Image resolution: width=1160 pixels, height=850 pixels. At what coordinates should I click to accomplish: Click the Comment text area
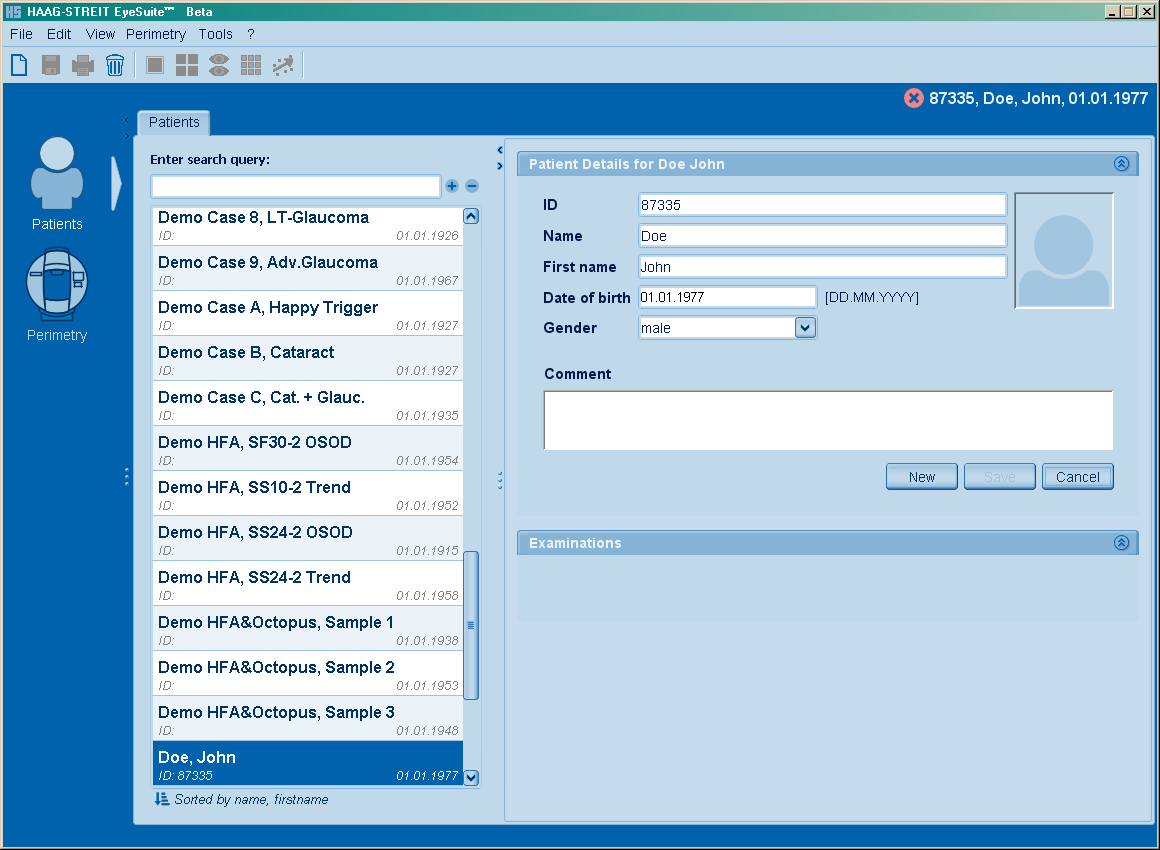pyautogui.click(x=827, y=420)
